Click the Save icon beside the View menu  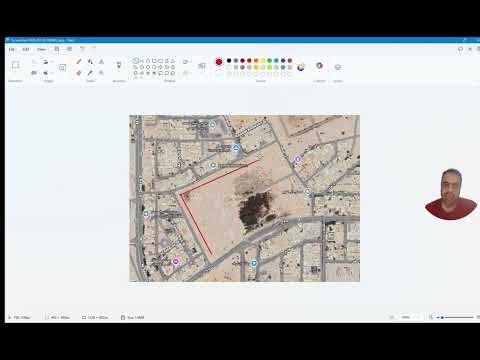pos(57,49)
